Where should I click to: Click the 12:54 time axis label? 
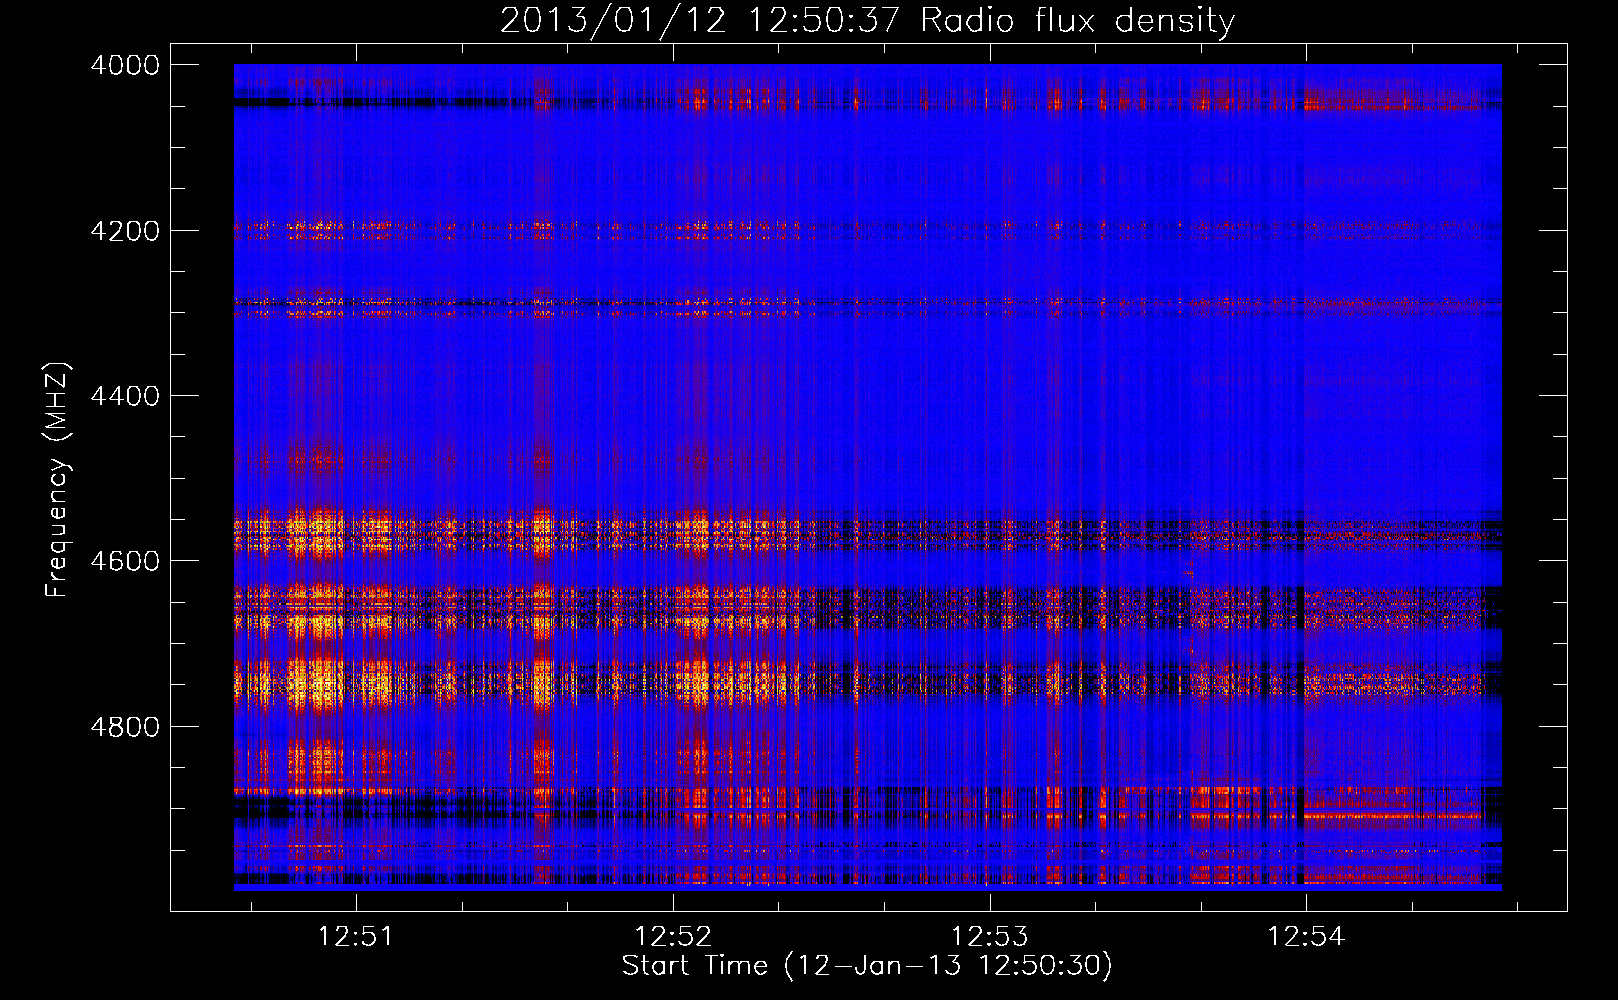[x=1306, y=936]
